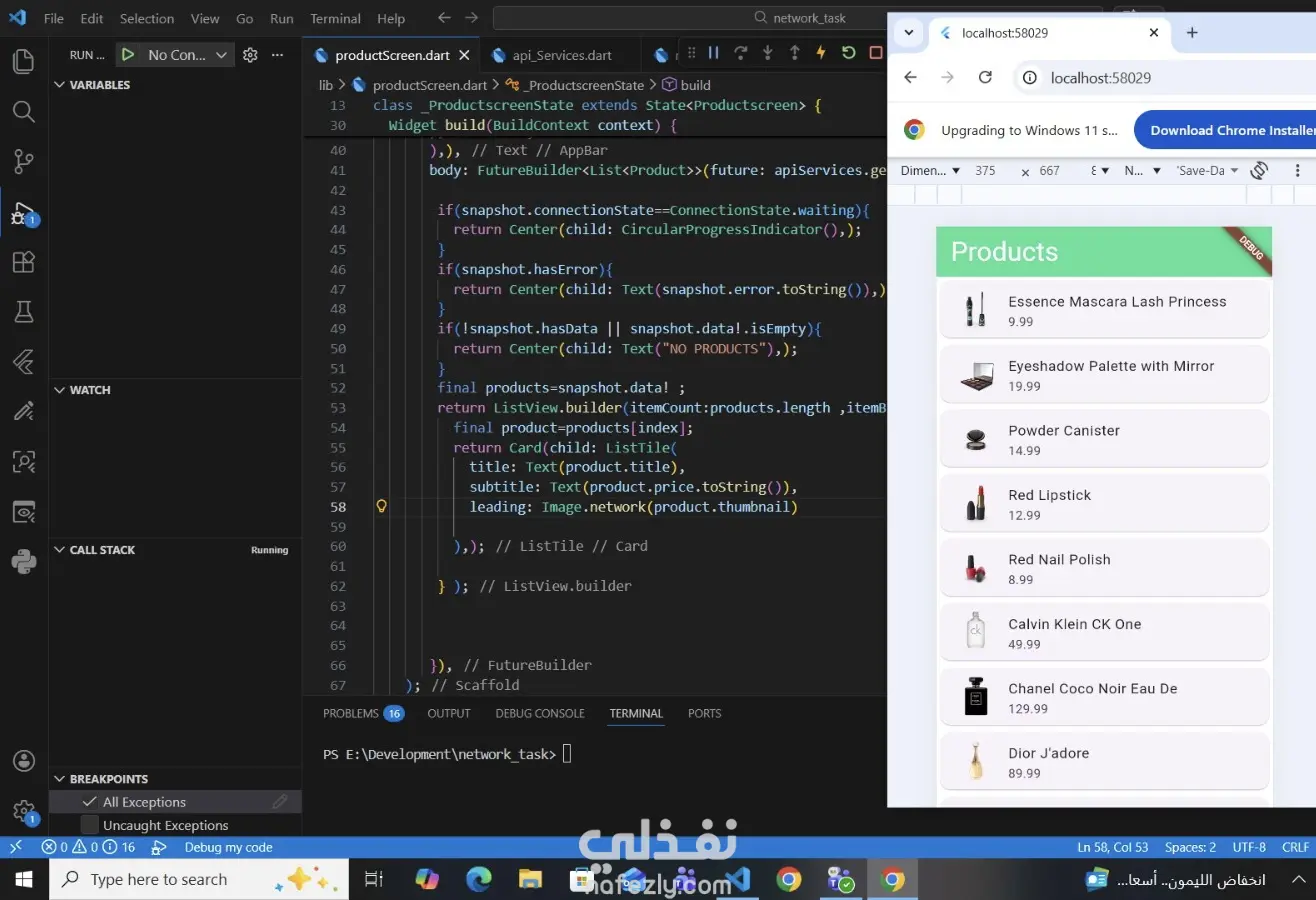Image resolution: width=1316 pixels, height=900 pixels.
Task: Stop debugging with the red square
Action: (875, 53)
